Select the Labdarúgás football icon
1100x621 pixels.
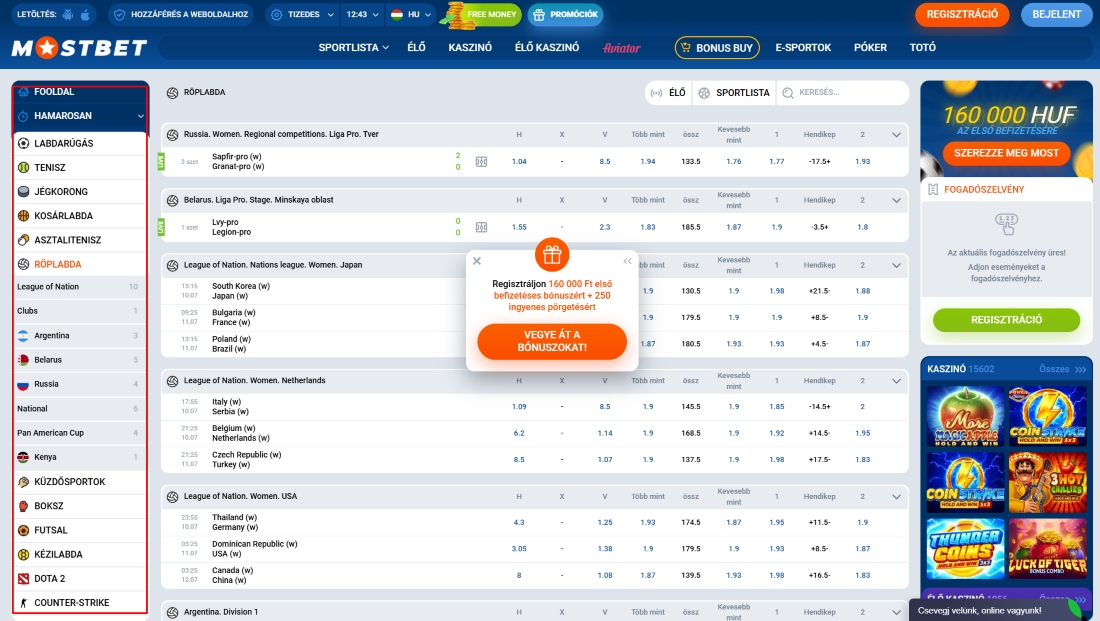[x=23, y=143]
